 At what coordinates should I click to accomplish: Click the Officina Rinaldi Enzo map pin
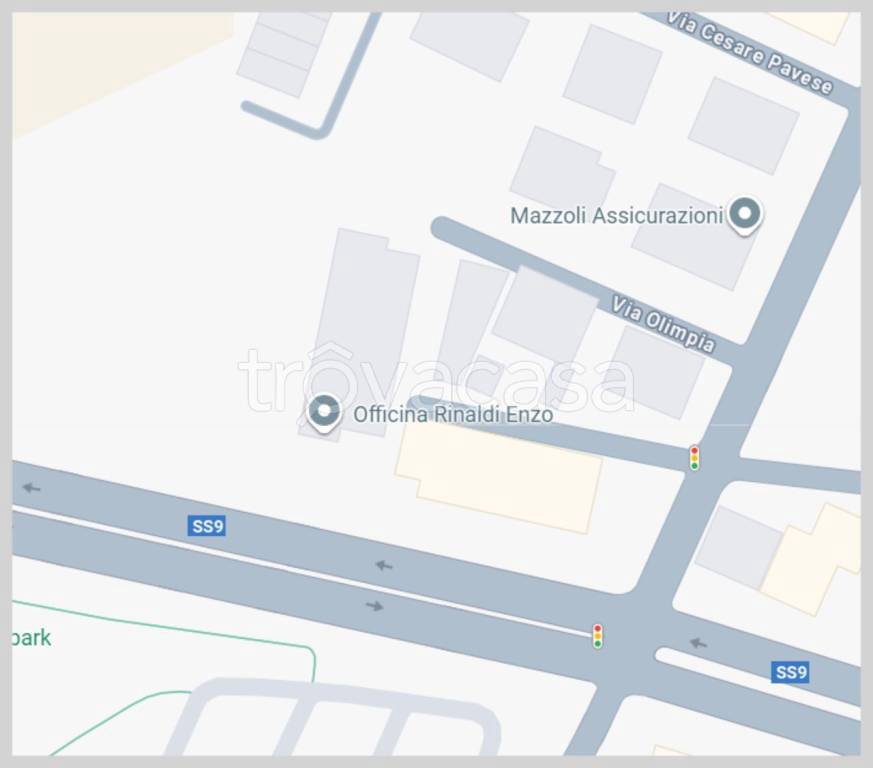point(324,413)
